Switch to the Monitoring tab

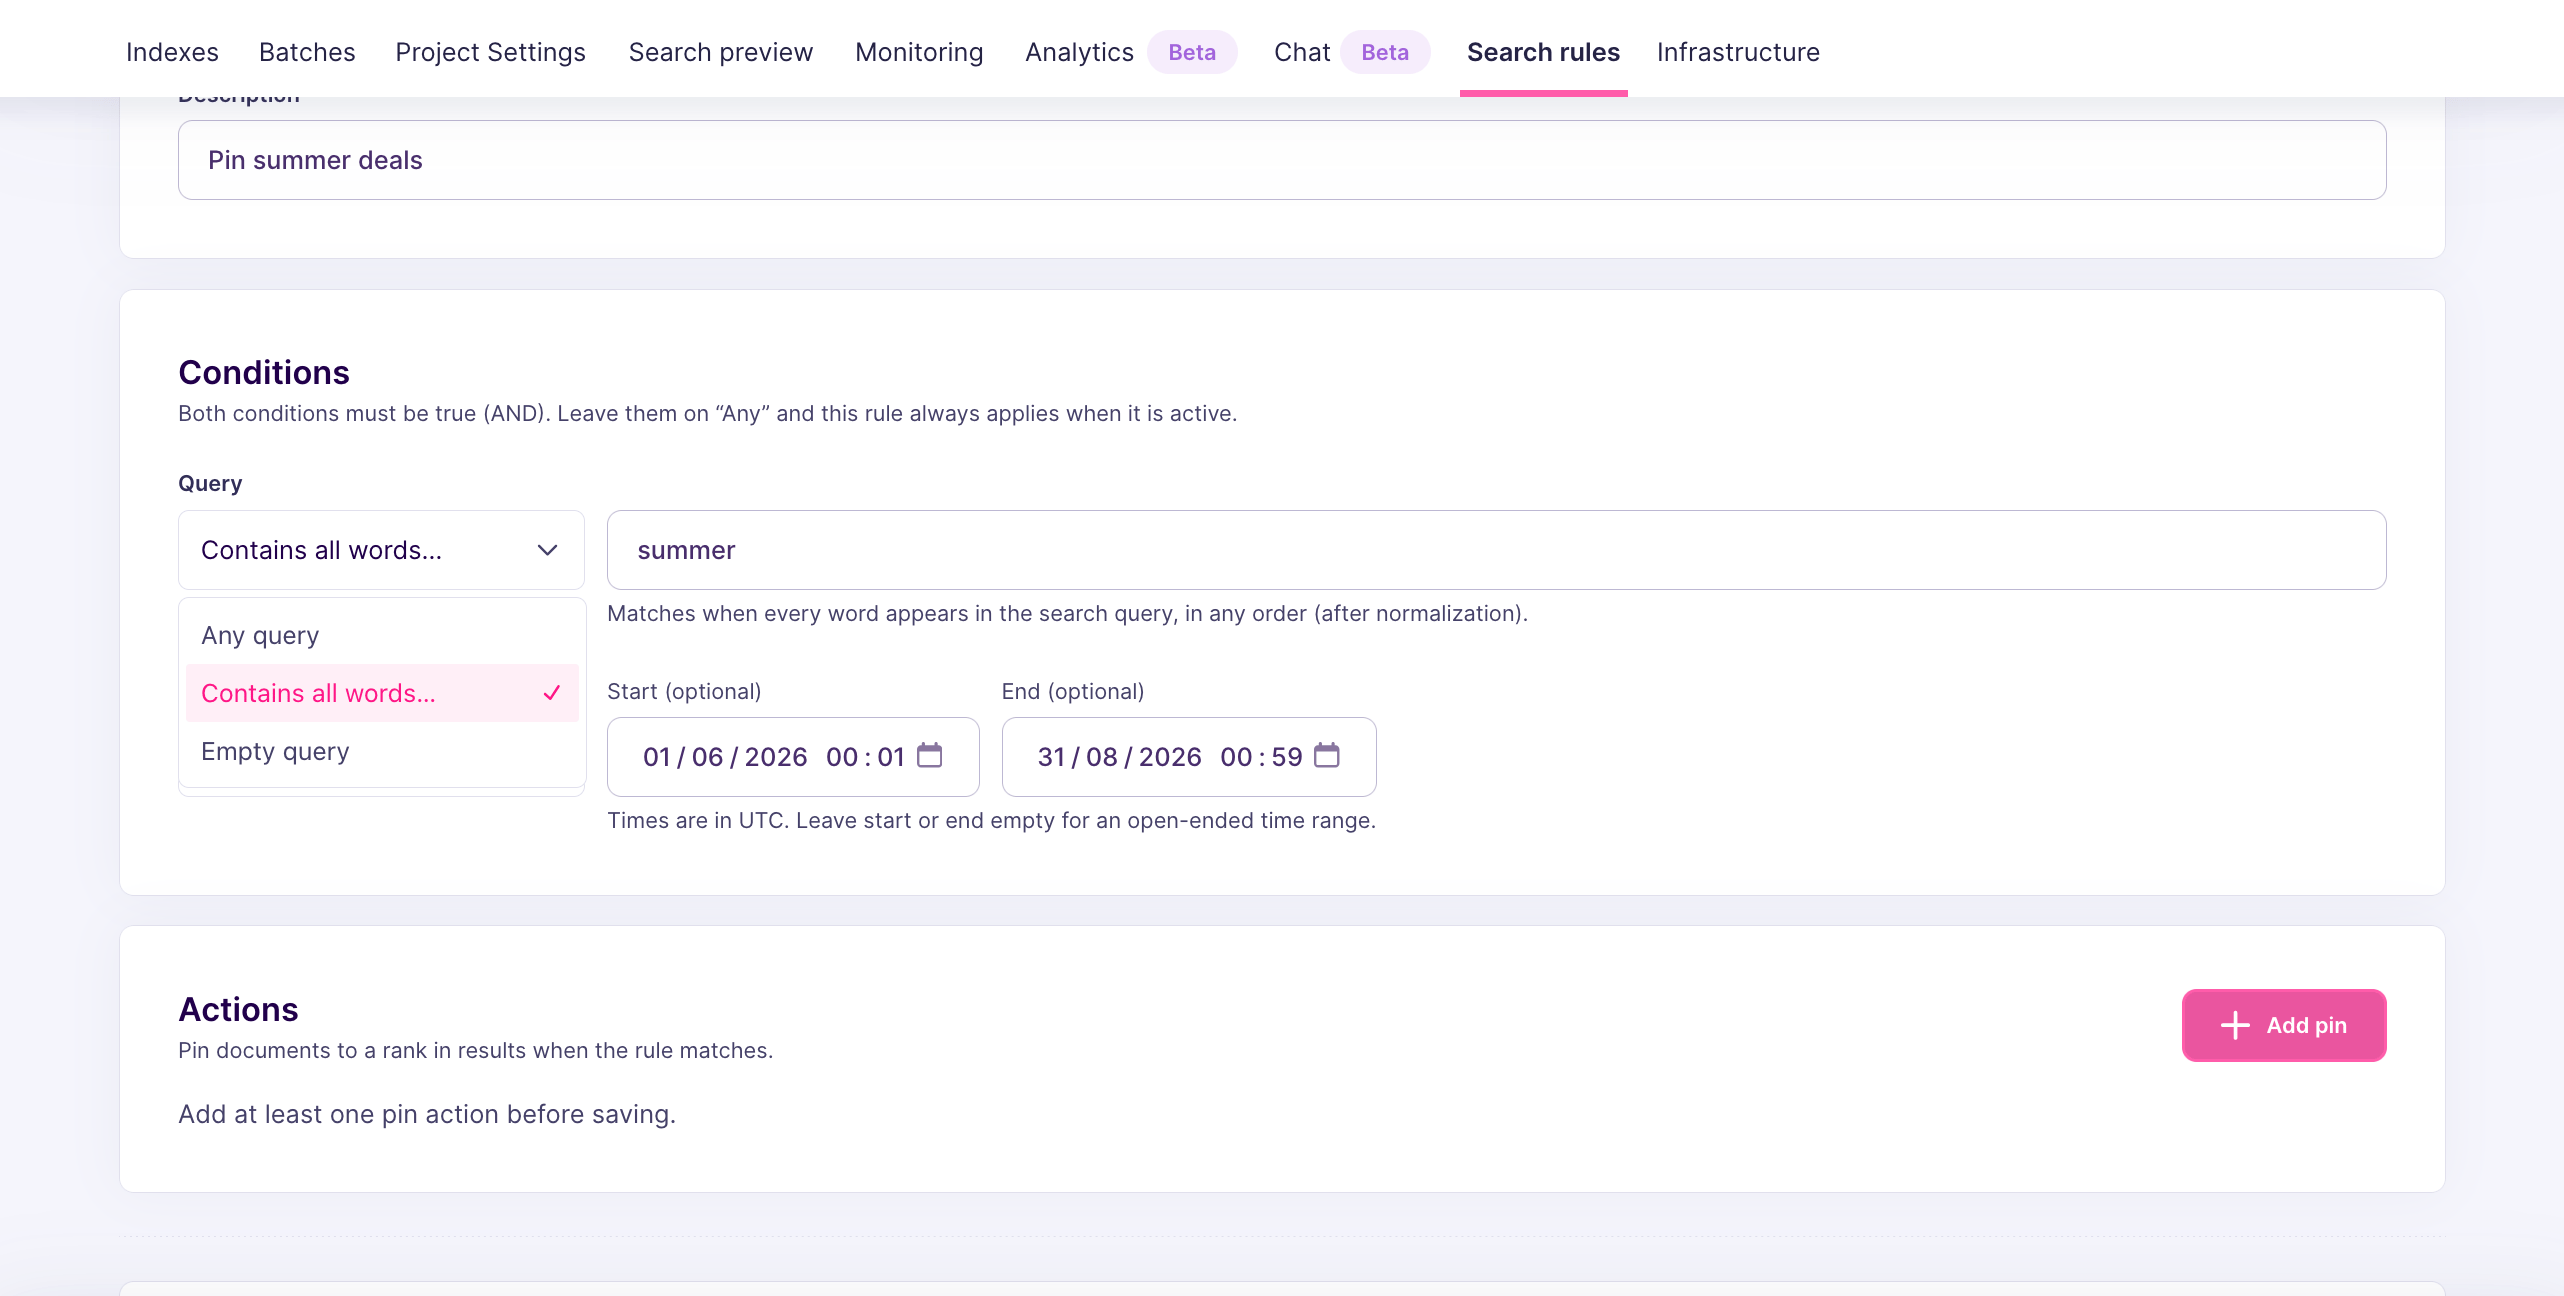pos(919,52)
